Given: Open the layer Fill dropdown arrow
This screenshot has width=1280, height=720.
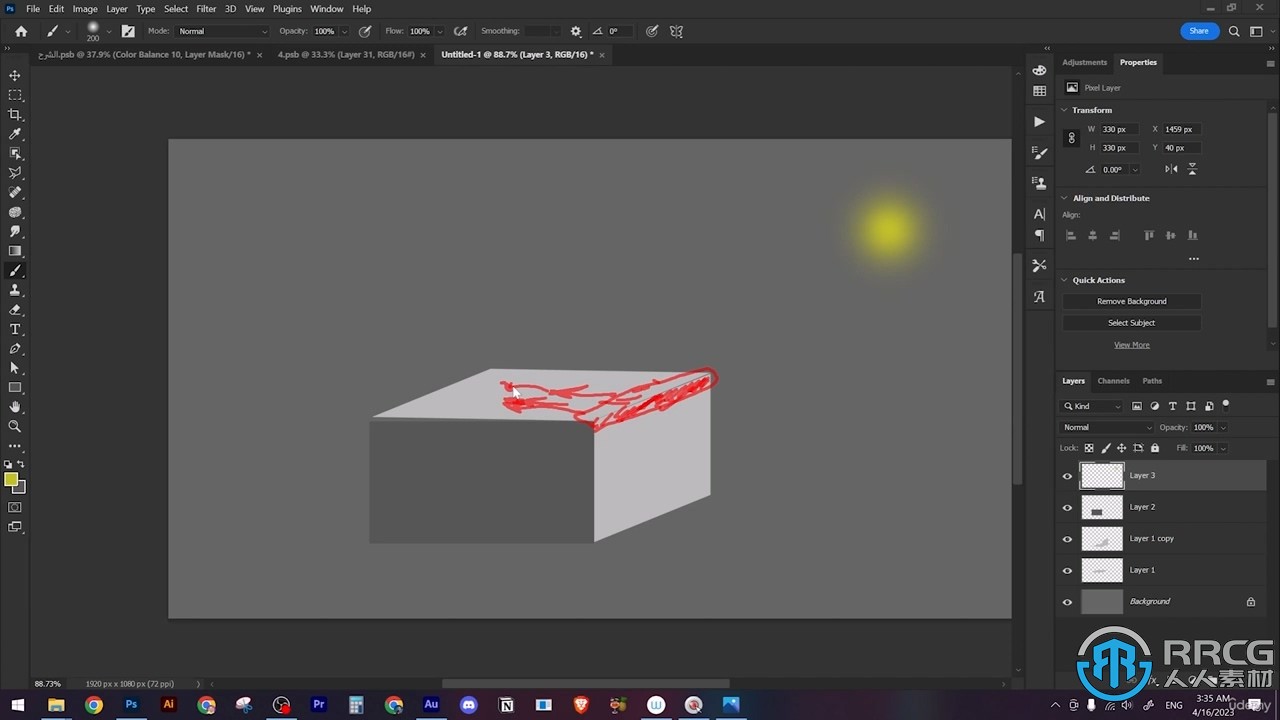Looking at the screenshot, I should [1222, 448].
